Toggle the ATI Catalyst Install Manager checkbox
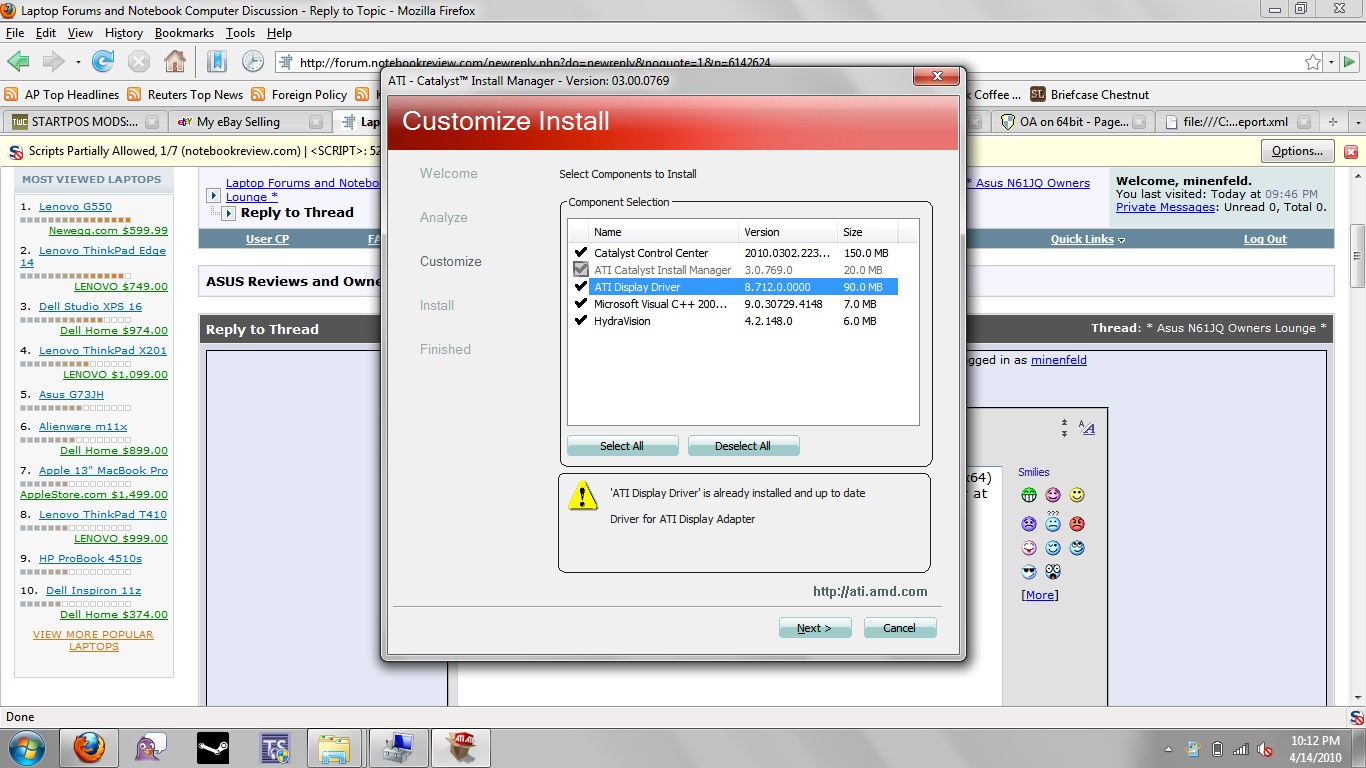This screenshot has width=1366, height=768. pos(580,270)
